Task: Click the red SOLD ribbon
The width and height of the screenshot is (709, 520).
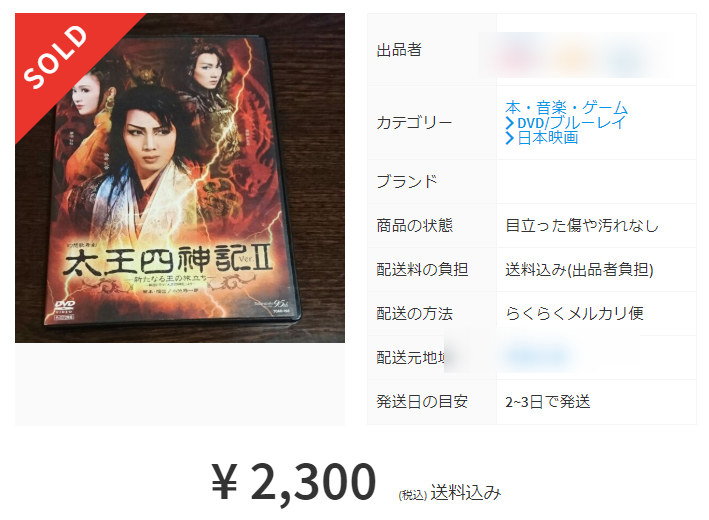Action: [57, 57]
